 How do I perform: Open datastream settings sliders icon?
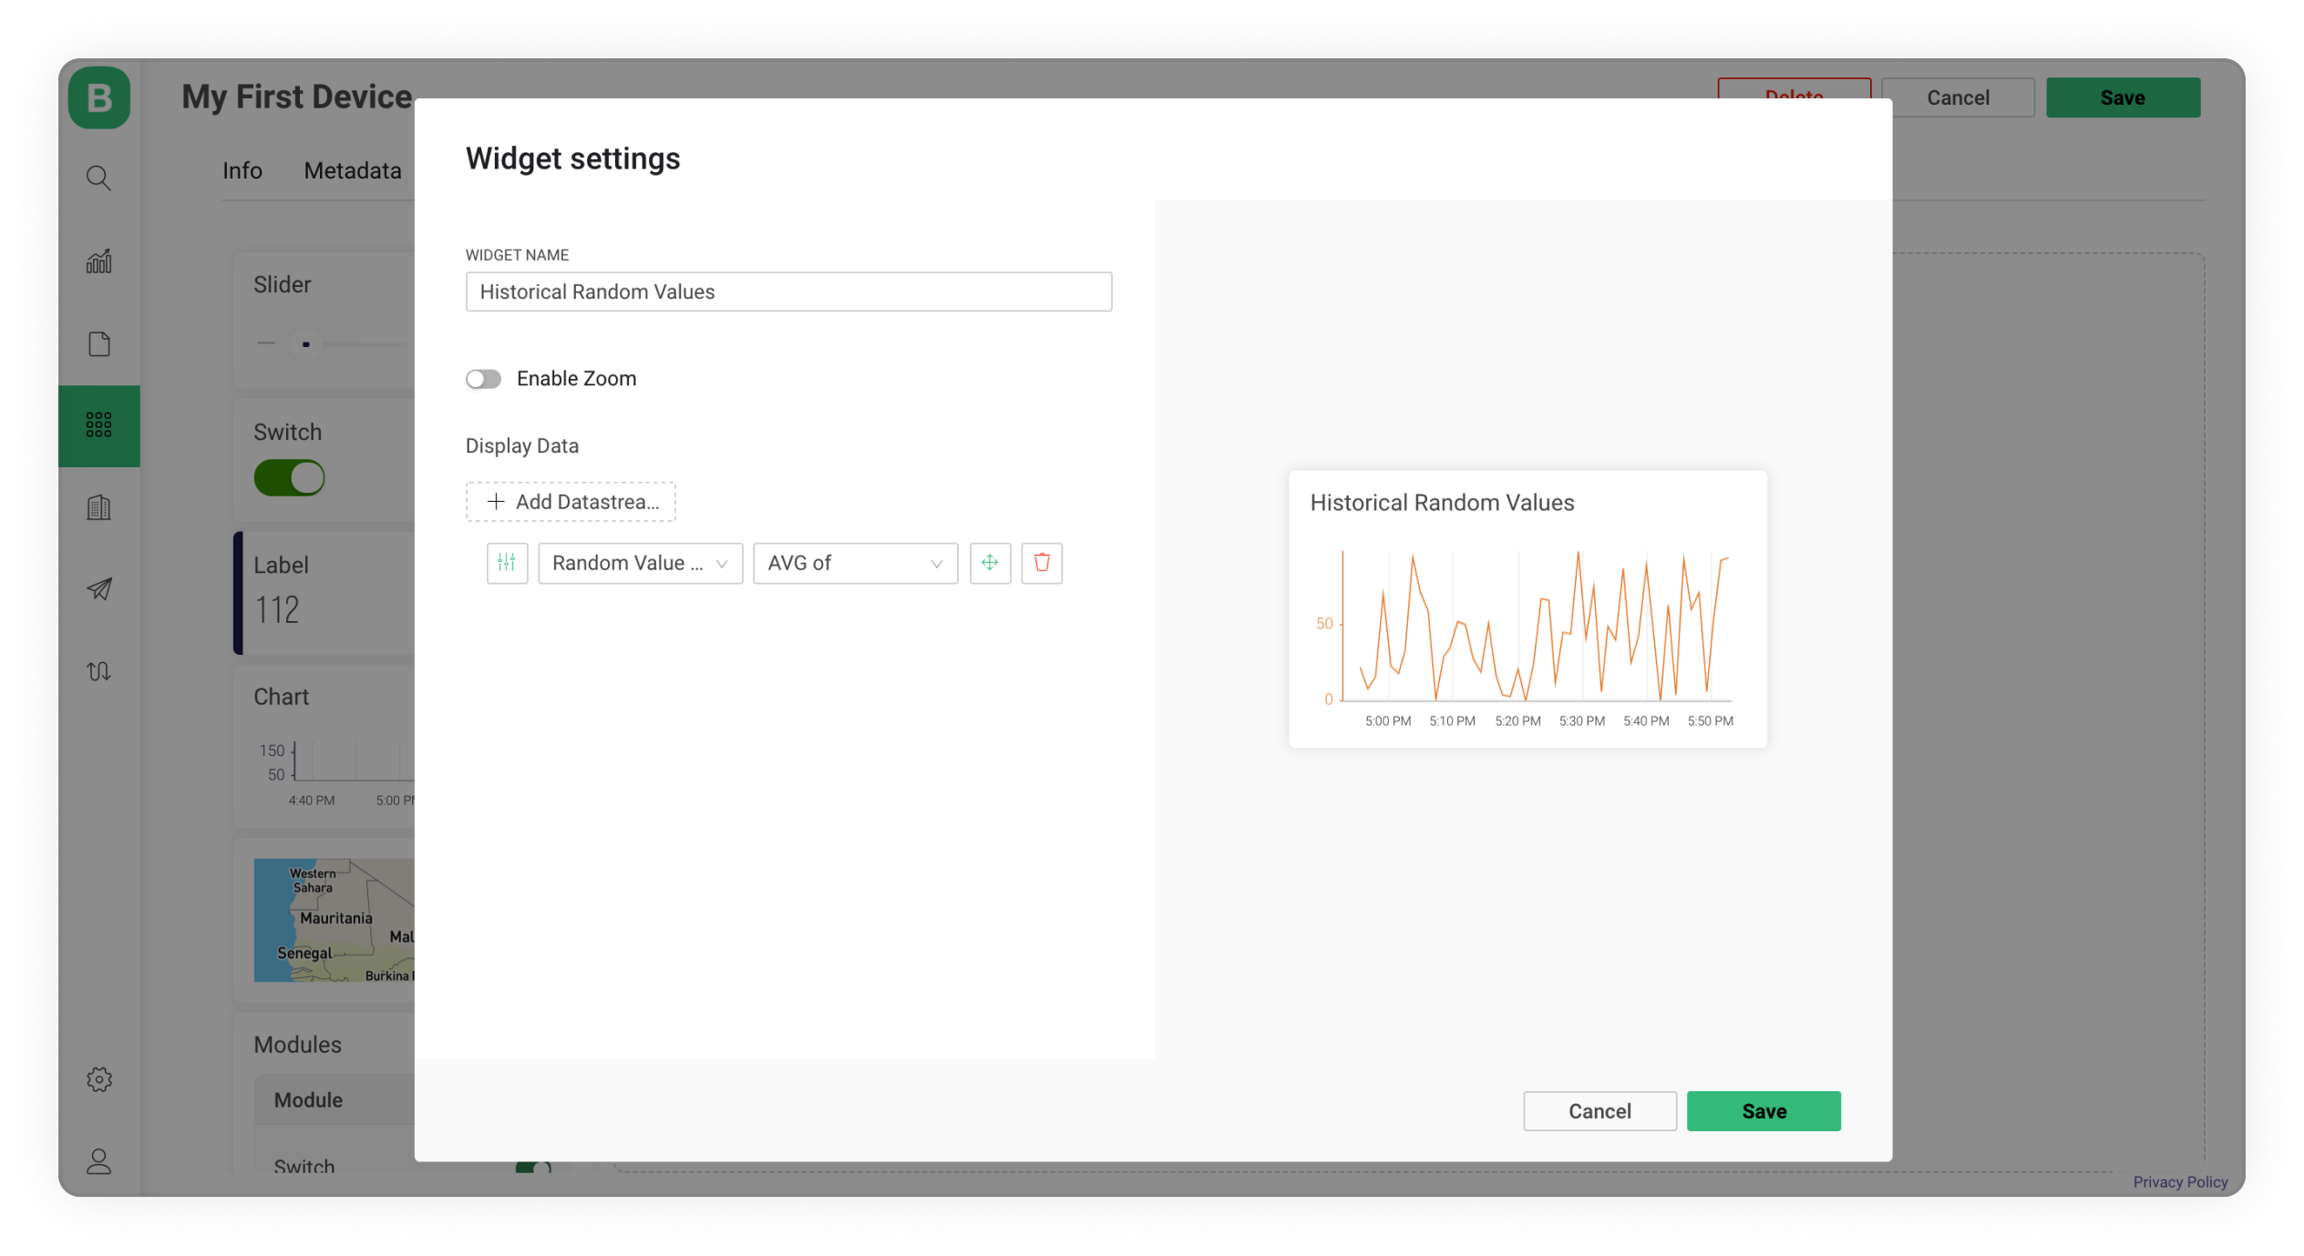point(507,563)
